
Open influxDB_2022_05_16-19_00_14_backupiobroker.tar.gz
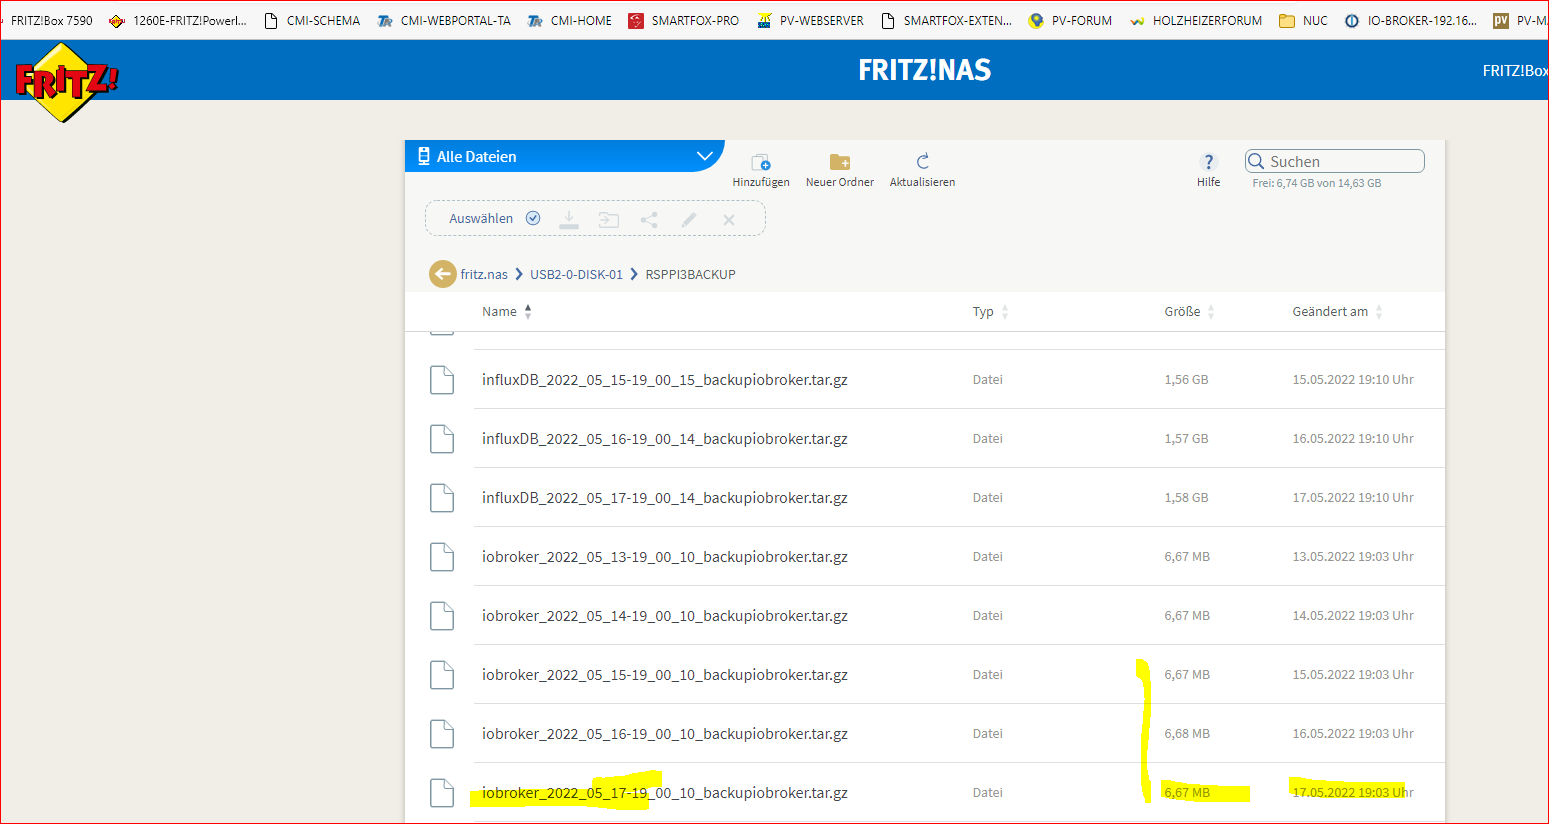tap(665, 439)
